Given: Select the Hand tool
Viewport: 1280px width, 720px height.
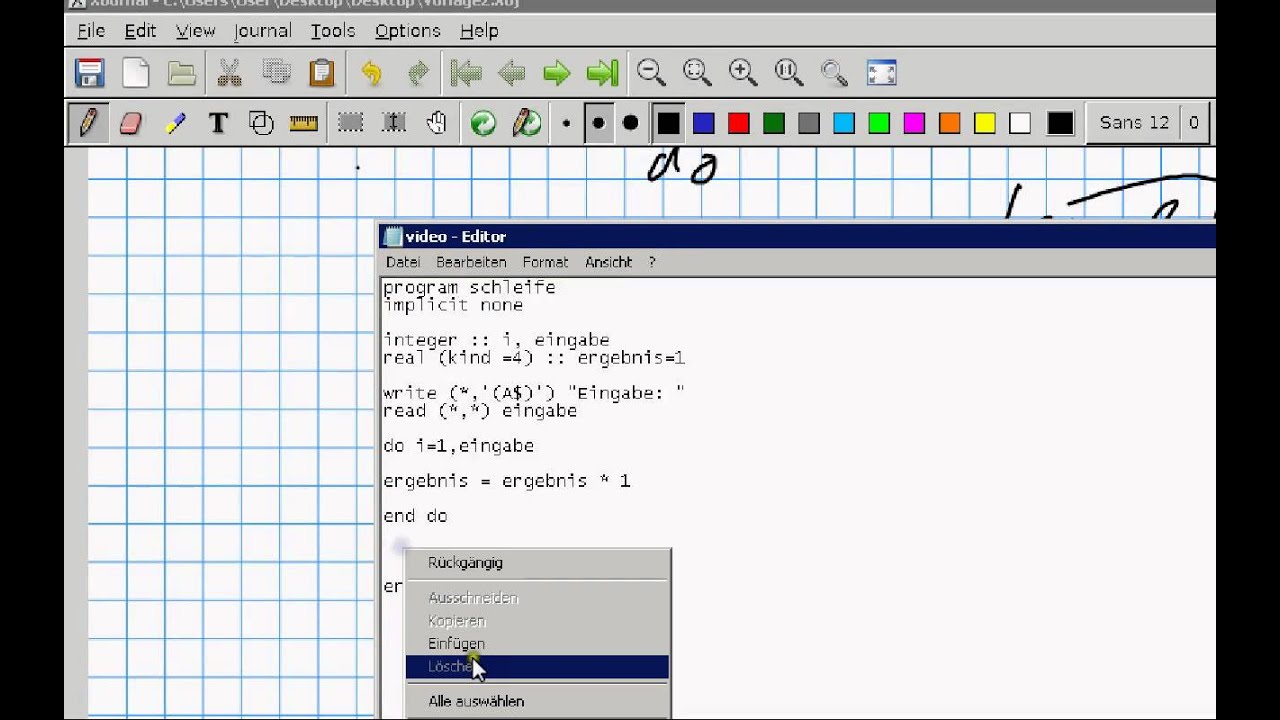Looking at the screenshot, I should [437, 123].
